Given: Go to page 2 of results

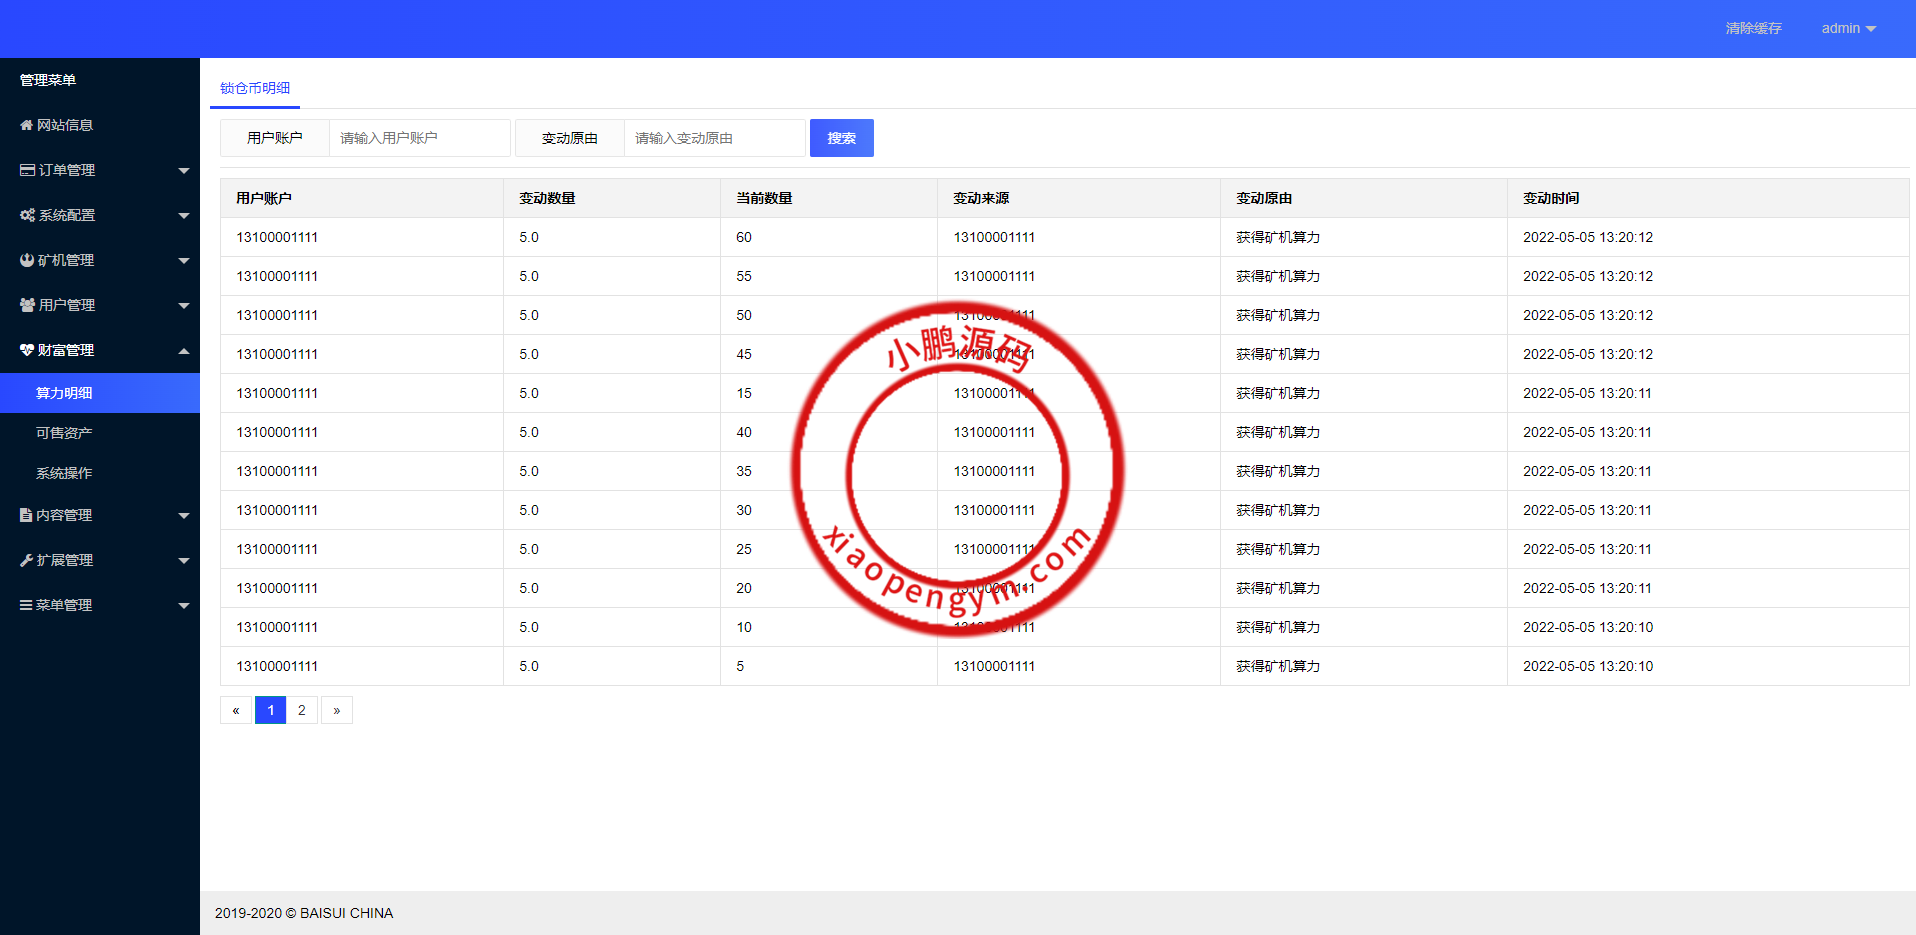Looking at the screenshot, I should click(302, 710).
